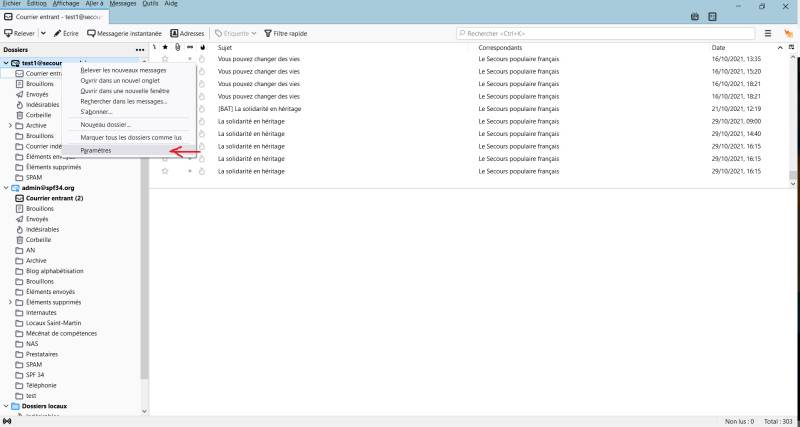Toggle read status of the 13:35 message
The image size is (800, 427).
190,59
